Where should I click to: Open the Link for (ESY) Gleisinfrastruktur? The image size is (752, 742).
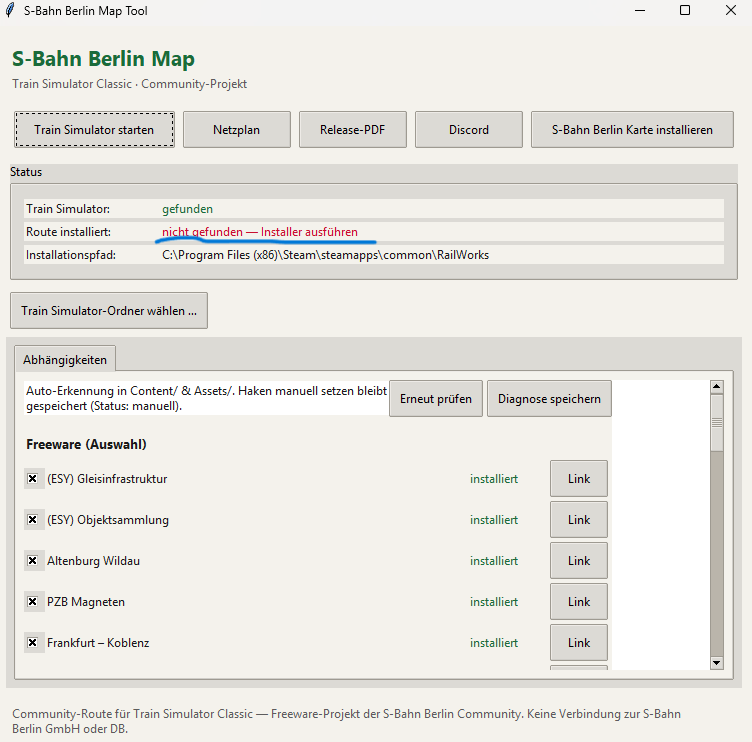(579, 479)
